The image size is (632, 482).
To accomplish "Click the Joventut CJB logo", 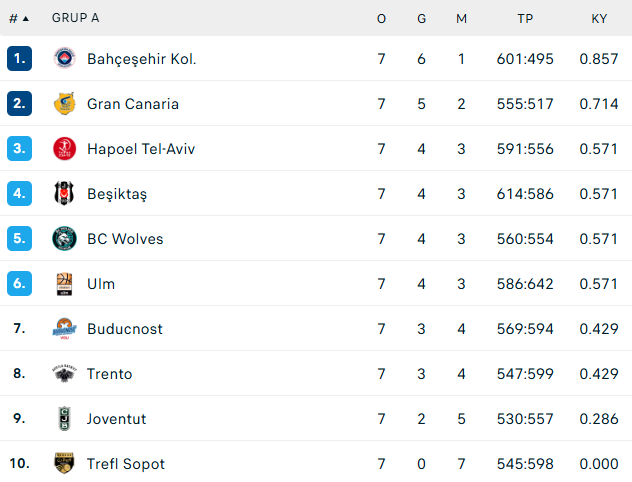I will pos(64,419).
